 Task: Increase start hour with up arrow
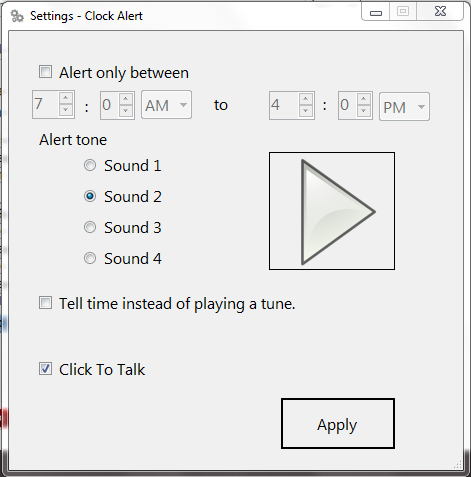(66, 98)
